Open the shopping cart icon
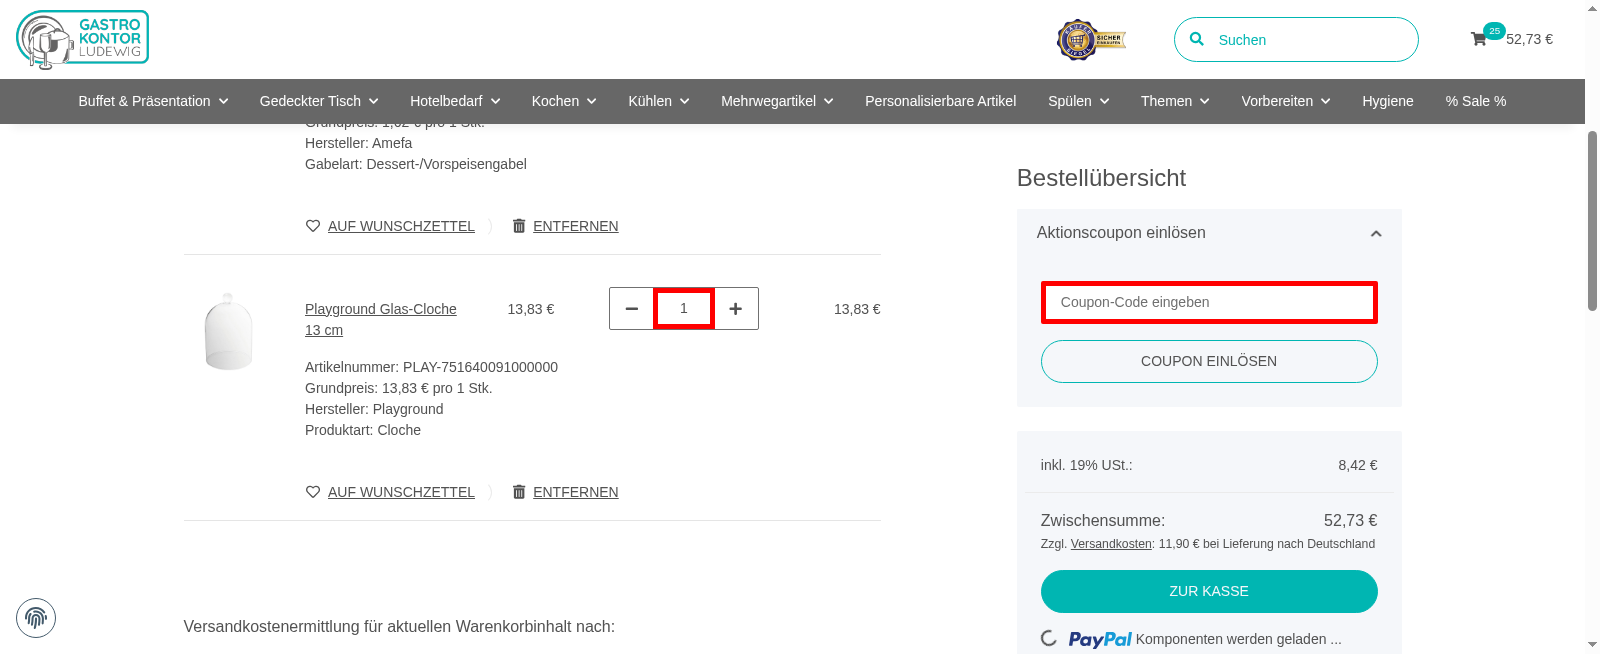Screen dimensions: 1600x654 coord(1479,39)
